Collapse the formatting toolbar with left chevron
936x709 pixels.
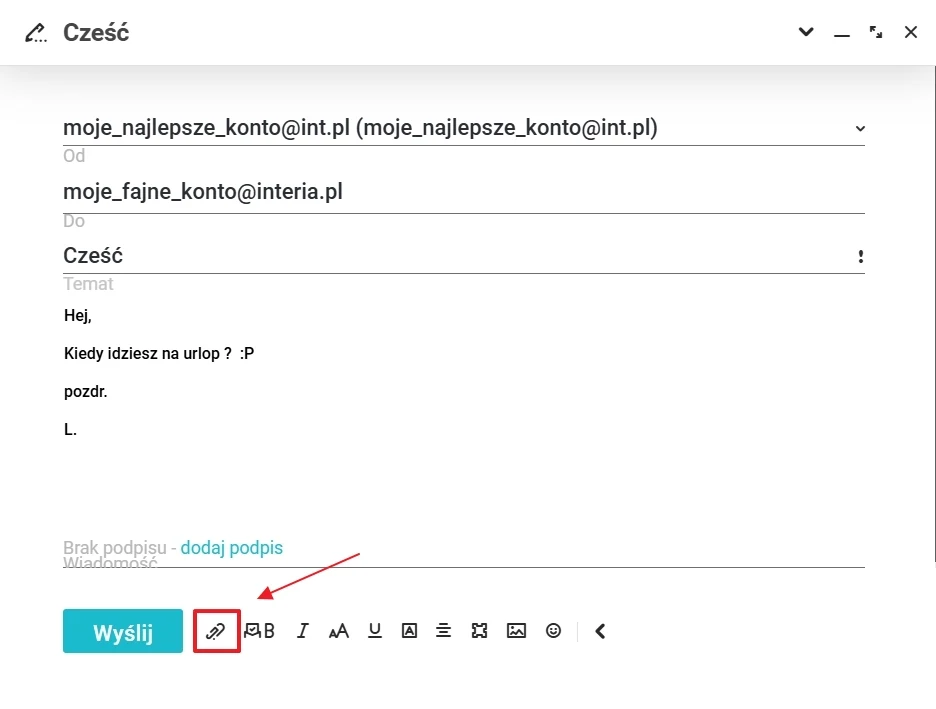coord(601,631)
